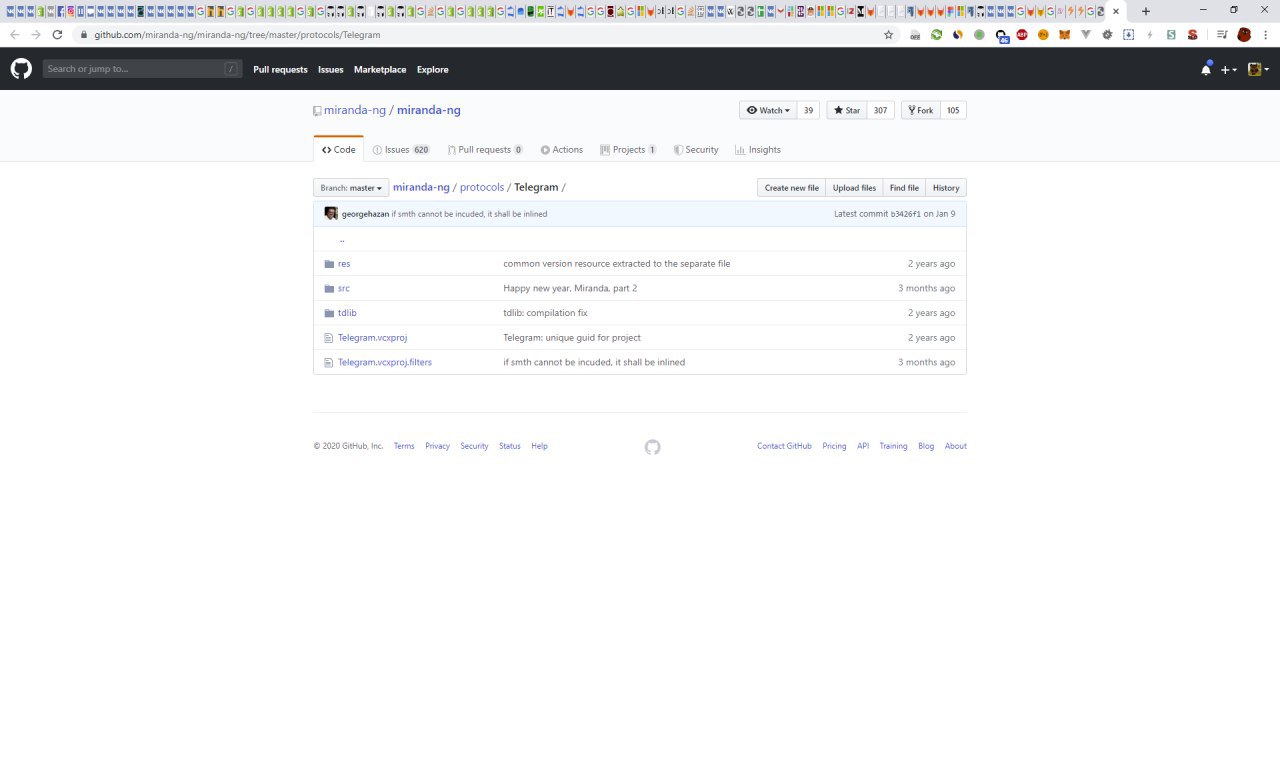Bookmark the page with the star icon

click(888, 34)
